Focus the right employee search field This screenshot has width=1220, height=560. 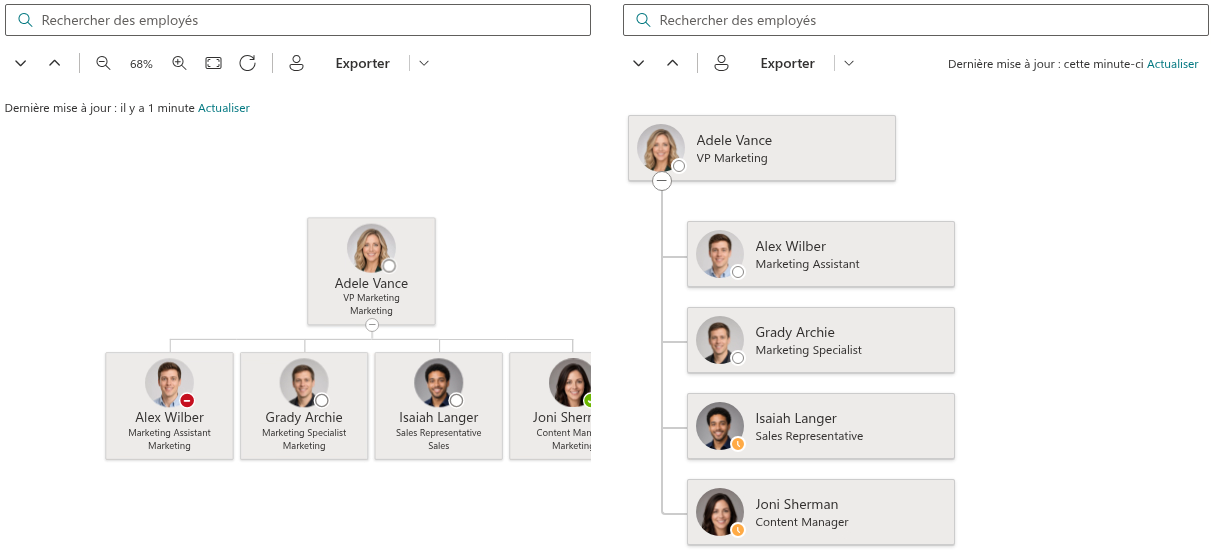coord(916,20)
